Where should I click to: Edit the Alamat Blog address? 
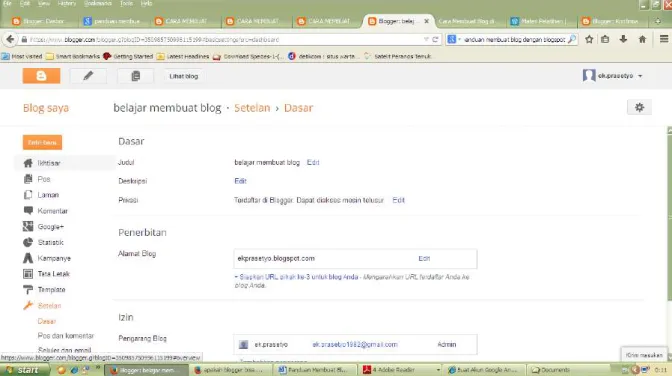pos(424,259)
